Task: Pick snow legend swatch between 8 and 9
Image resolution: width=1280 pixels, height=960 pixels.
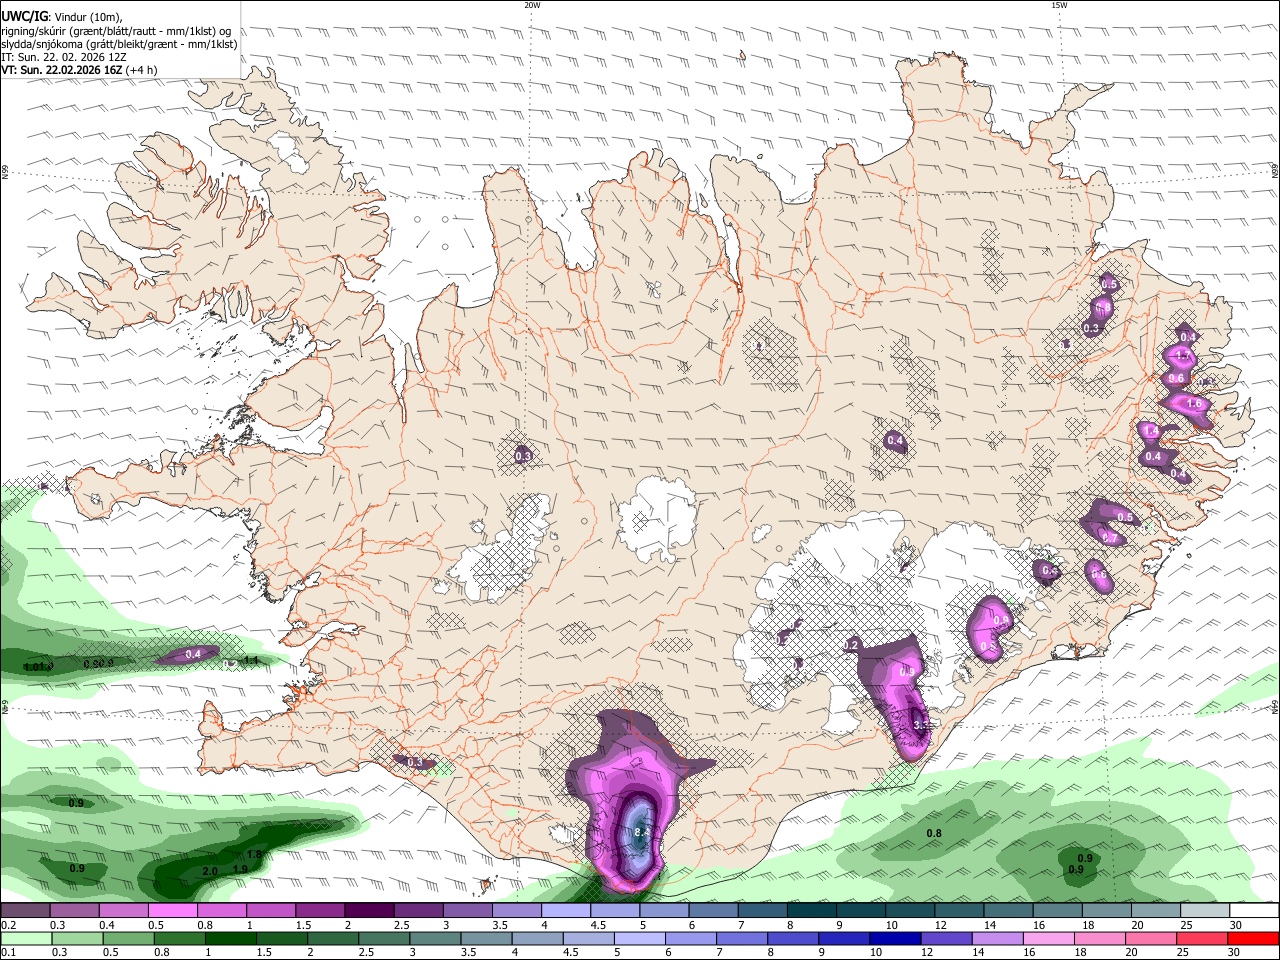Action: click(812, 911)
